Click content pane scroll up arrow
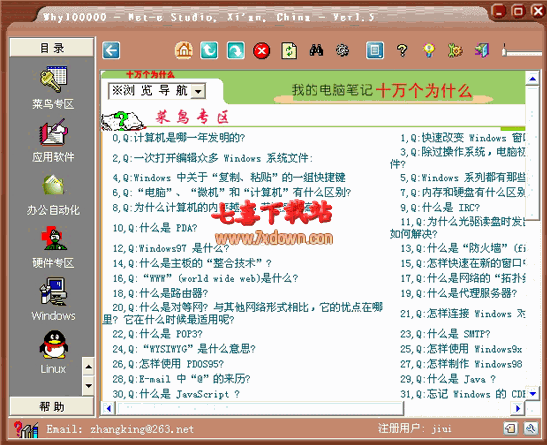The height and width of the screenshot is (445, 547). (532, 79)
